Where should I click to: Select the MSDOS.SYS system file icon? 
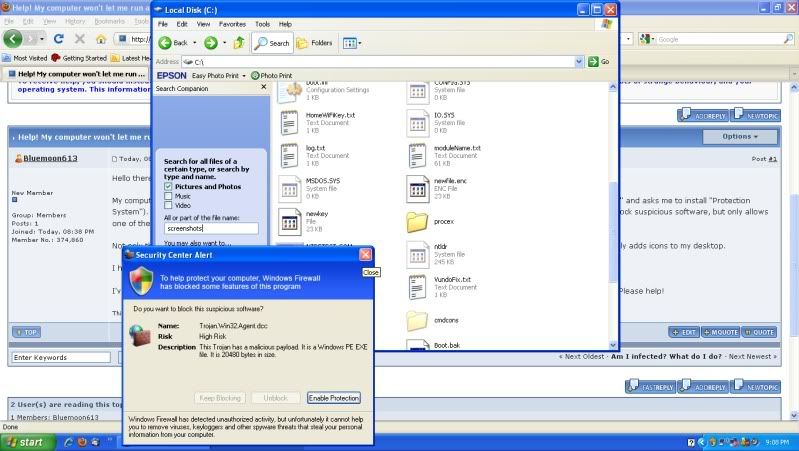click(289, 189)
